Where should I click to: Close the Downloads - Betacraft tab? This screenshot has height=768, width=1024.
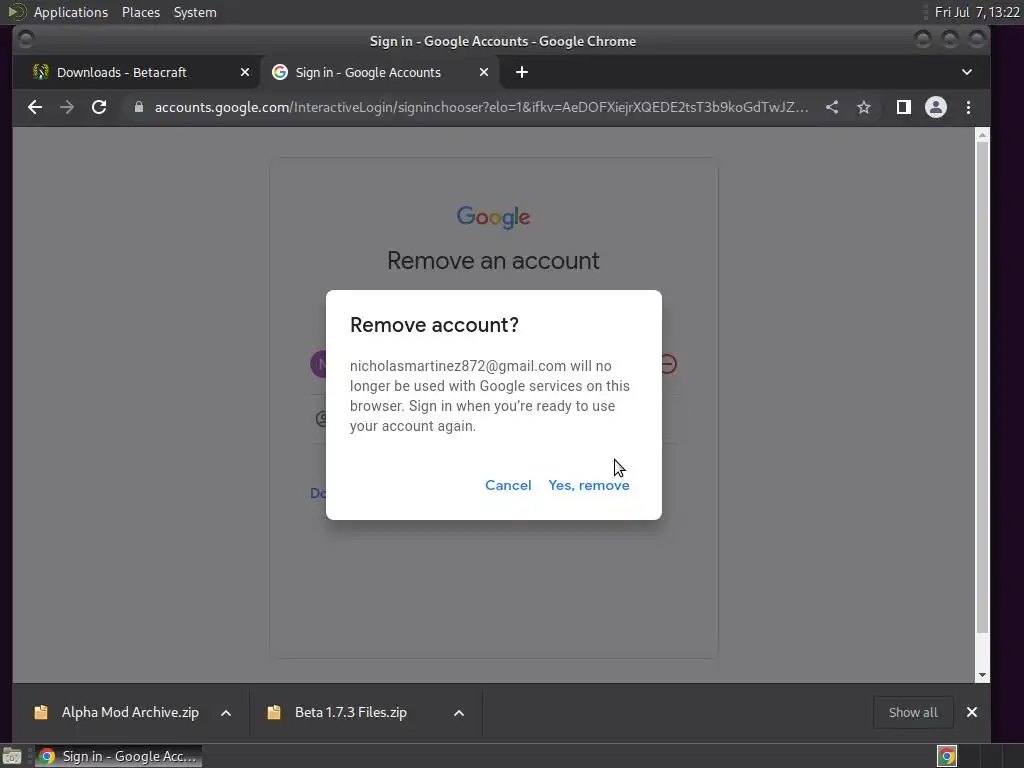click(245, 72)
